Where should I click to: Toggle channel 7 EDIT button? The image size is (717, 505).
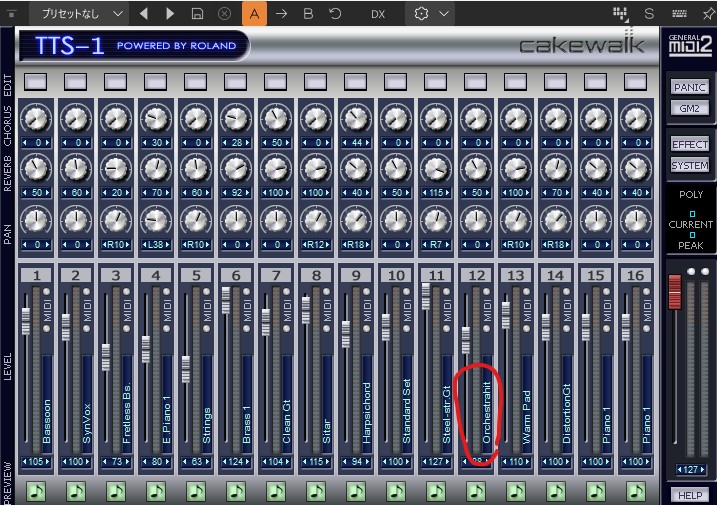coord(276,82)
